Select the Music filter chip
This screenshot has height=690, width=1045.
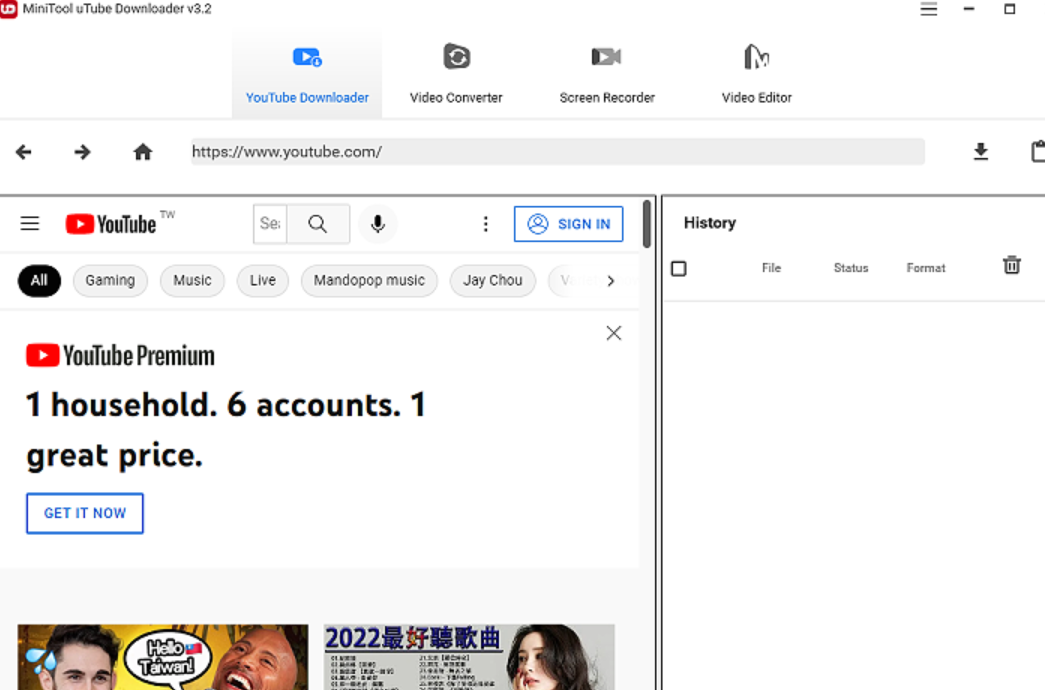coord(193,281)
